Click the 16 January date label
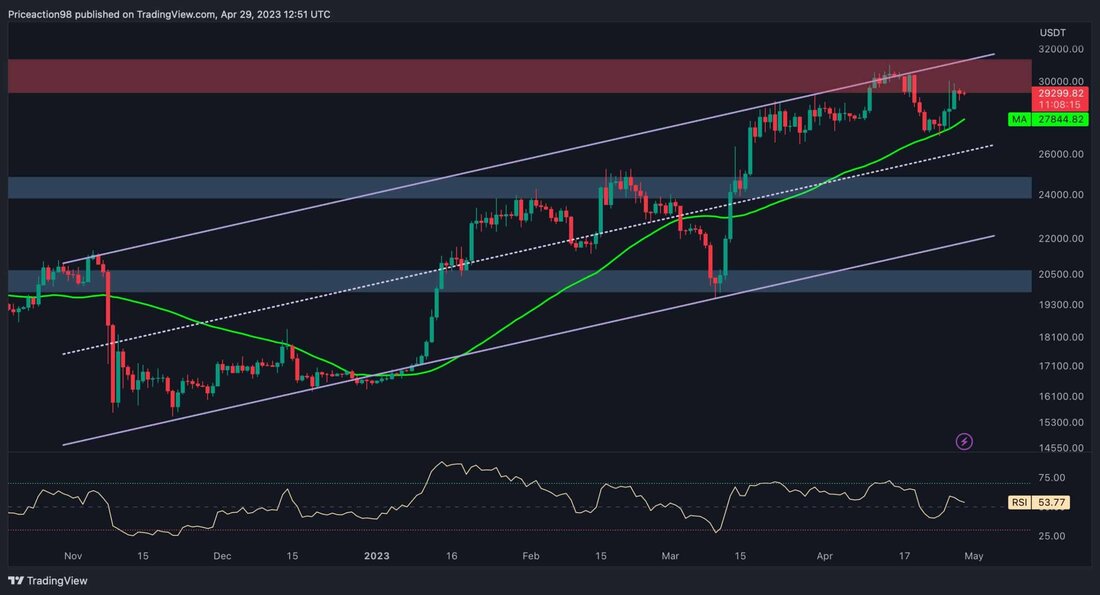The width and height of the screenshot is (1100, 595). (x=451, y=556)
